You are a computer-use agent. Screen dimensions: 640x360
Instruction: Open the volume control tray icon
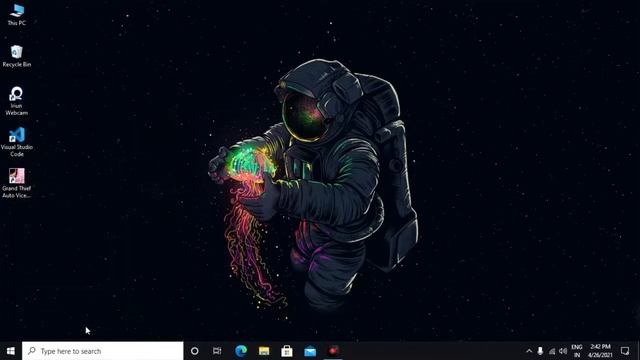pyautogui.click(x=563, y=351)
